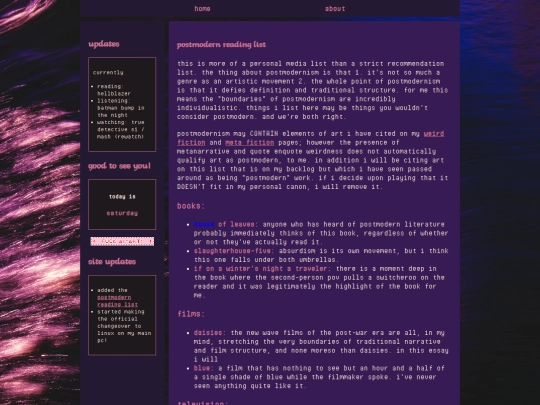The height and width of the screenshot is (405, 540).
Task: Click the capitalized word 'CONTAIN'
Action: [x=264, y=134]
